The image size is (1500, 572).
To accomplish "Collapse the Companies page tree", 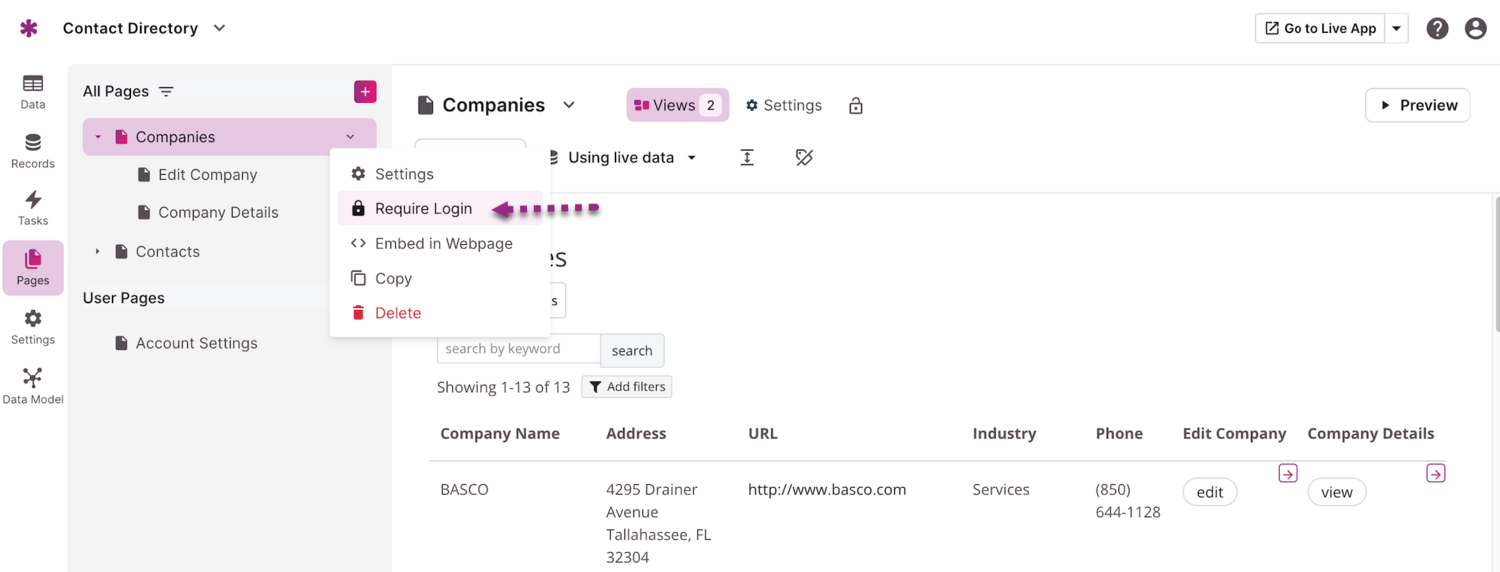I will (x=98, y=137).
